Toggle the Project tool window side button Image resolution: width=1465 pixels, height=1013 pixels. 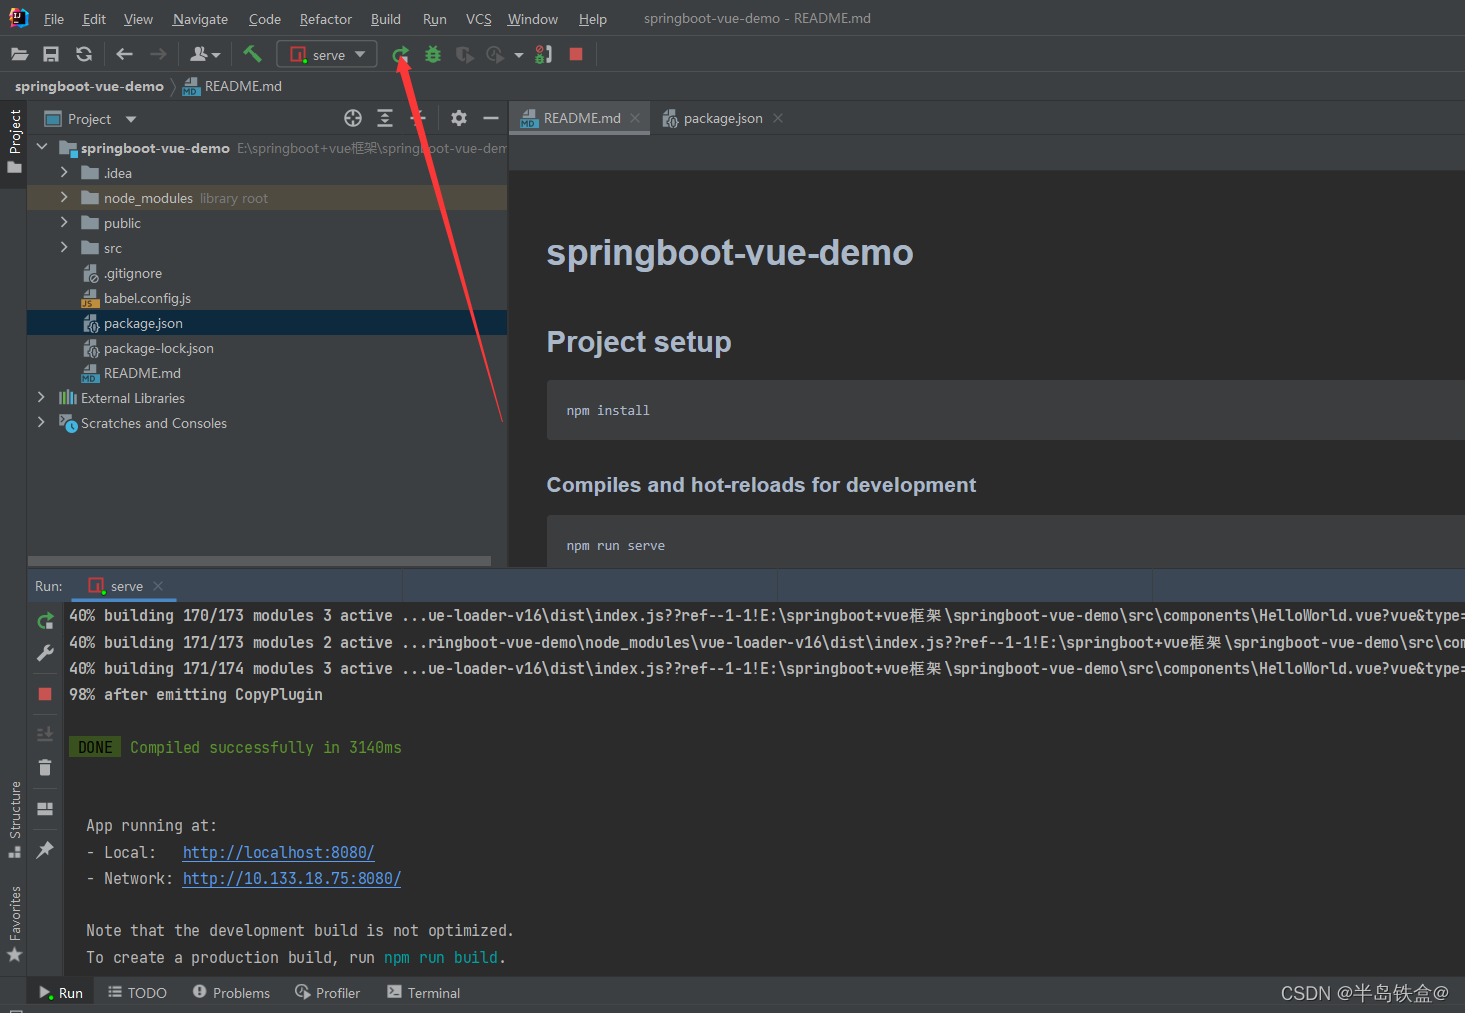pos(14,141)
